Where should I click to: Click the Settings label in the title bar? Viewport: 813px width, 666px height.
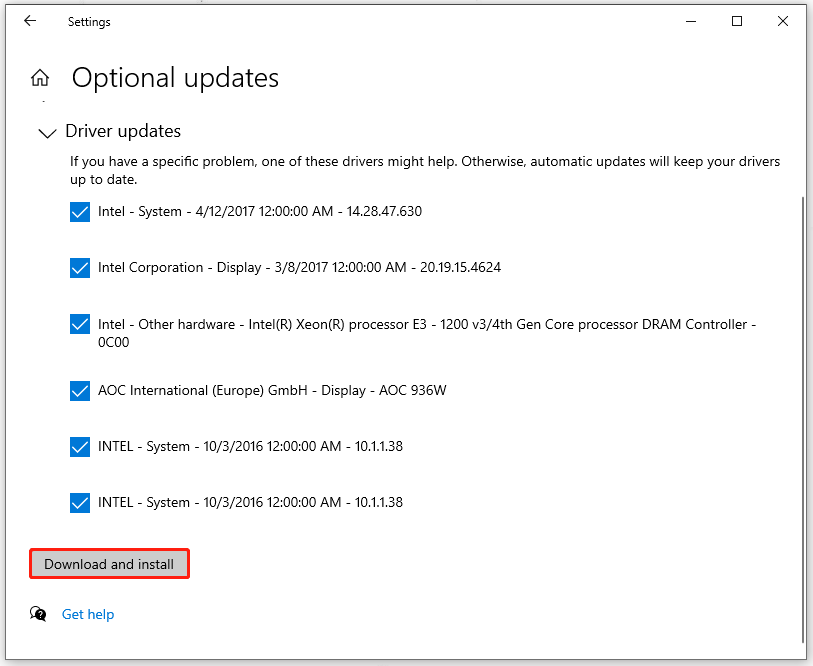click(89, 21)
